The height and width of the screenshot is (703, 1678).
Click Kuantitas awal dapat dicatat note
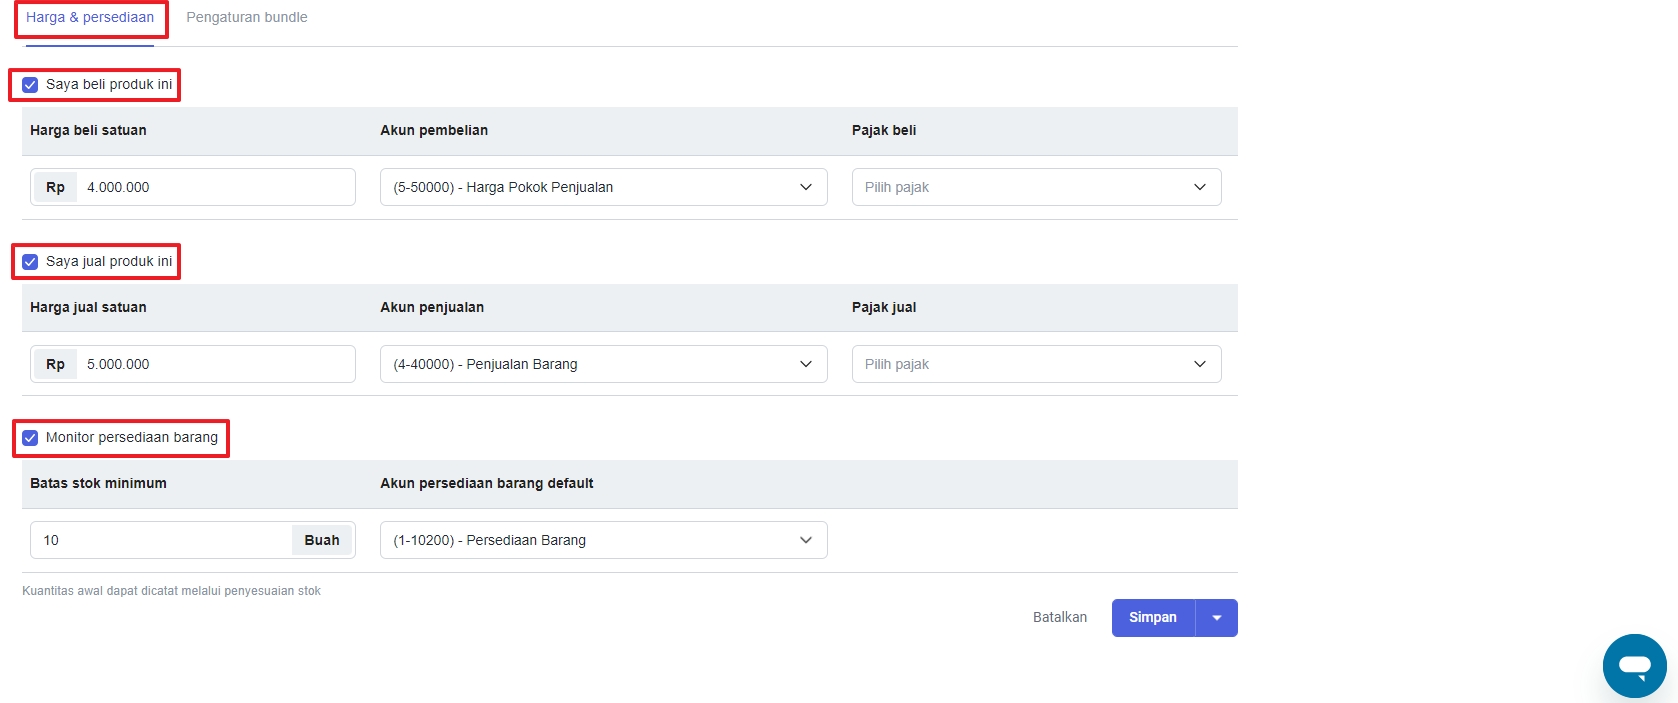click(171, 591)
